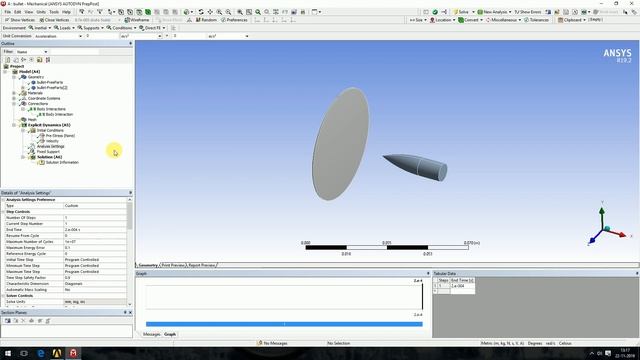640x360 pixels.
Task: Close the Section Planes panel
Action: point(130,312)
